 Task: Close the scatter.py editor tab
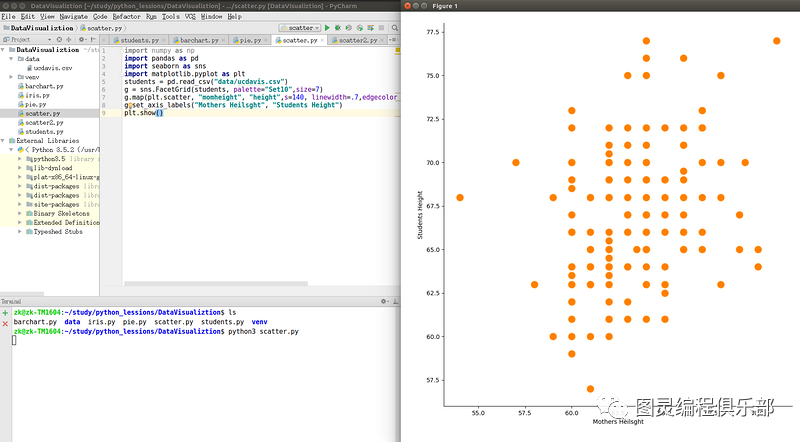(x=322, y=40)
